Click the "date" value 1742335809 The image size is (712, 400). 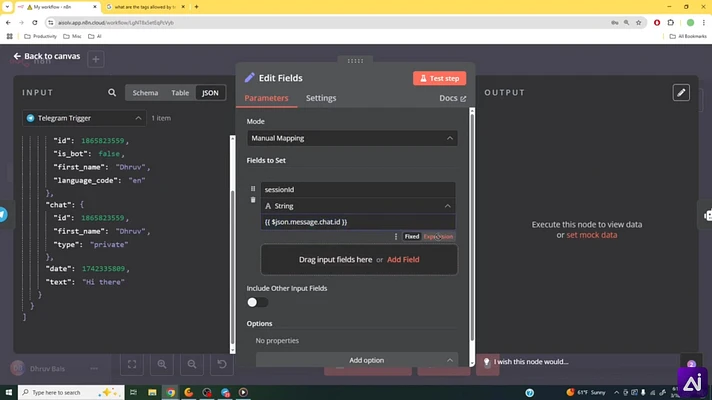[x=104, y=269]
